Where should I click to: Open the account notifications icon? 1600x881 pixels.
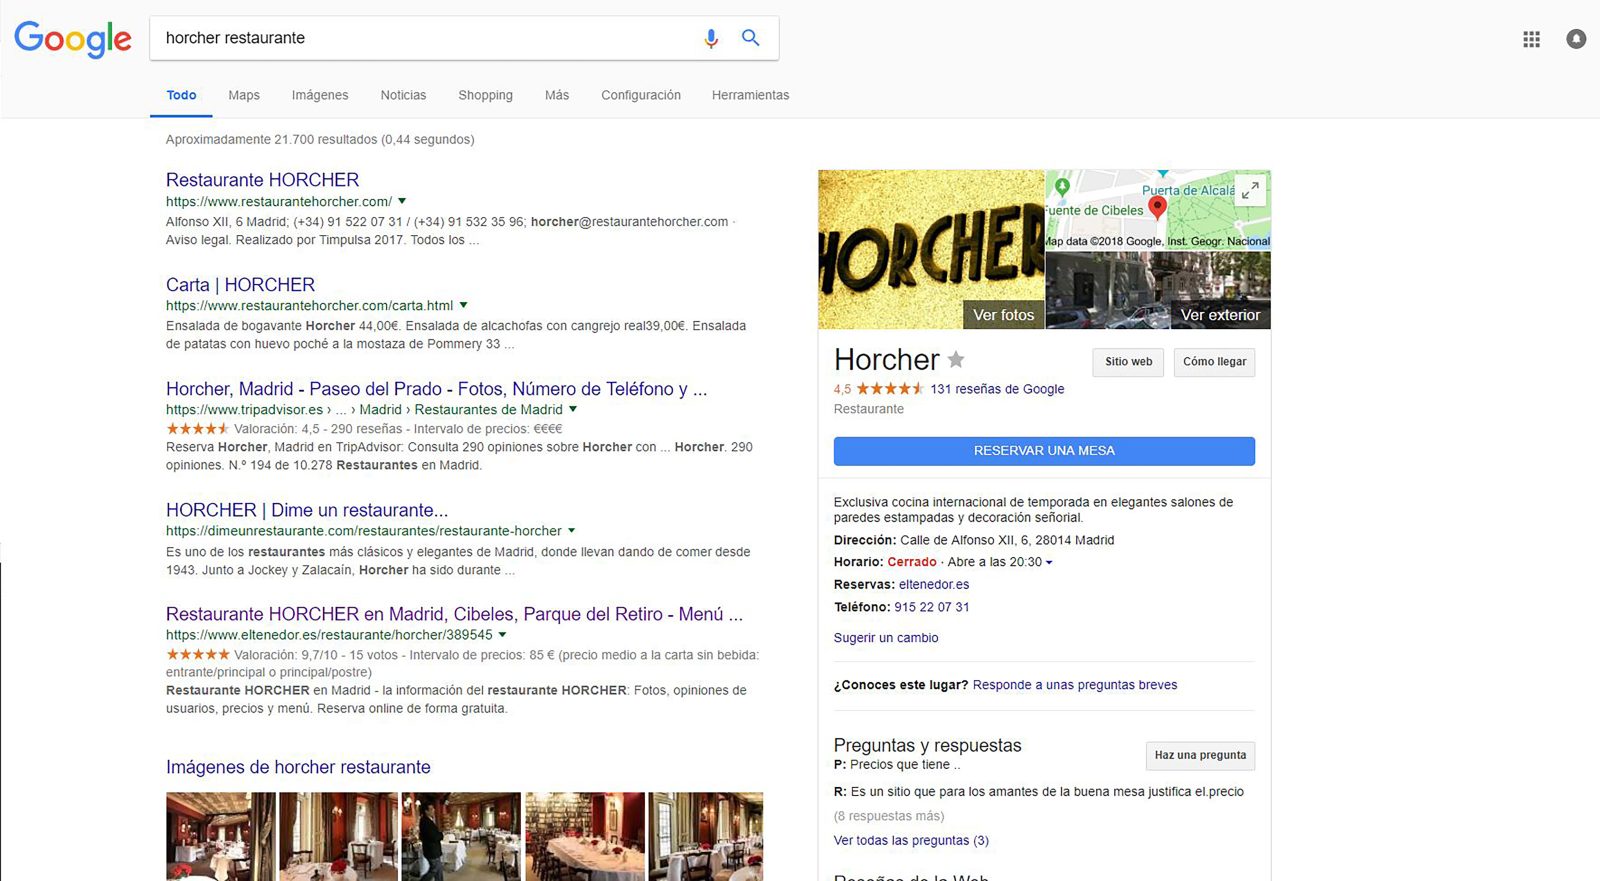1576,39
